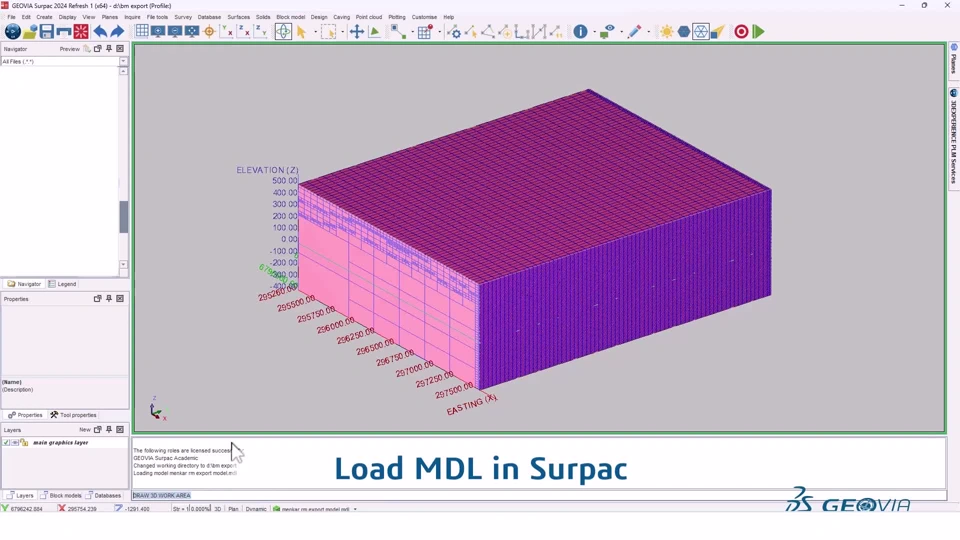Click the DRAW 3D WORK AREA command field
This screenshot has width=960, height=540.
pyautogui.click(x=539, y=495)
